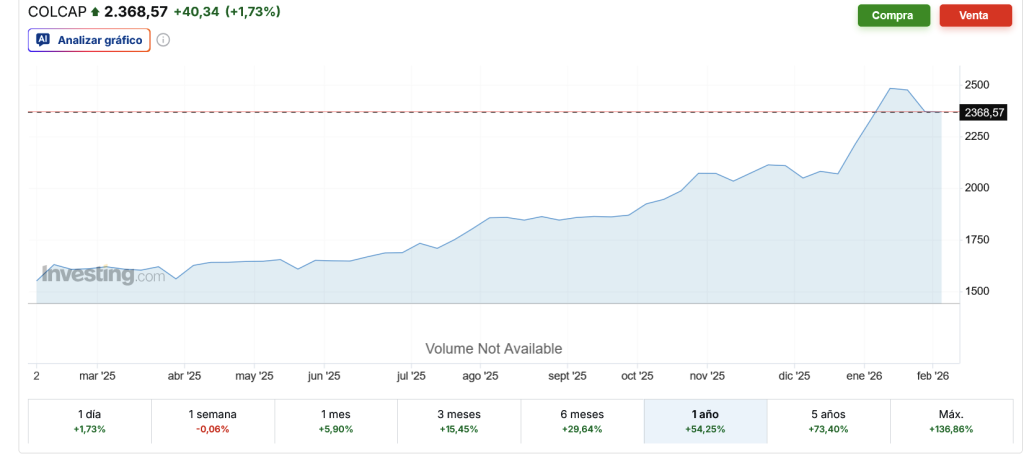Select the 1 semana time range
The width and height of the screenshot is (1024, 454).
pos(213,421)
